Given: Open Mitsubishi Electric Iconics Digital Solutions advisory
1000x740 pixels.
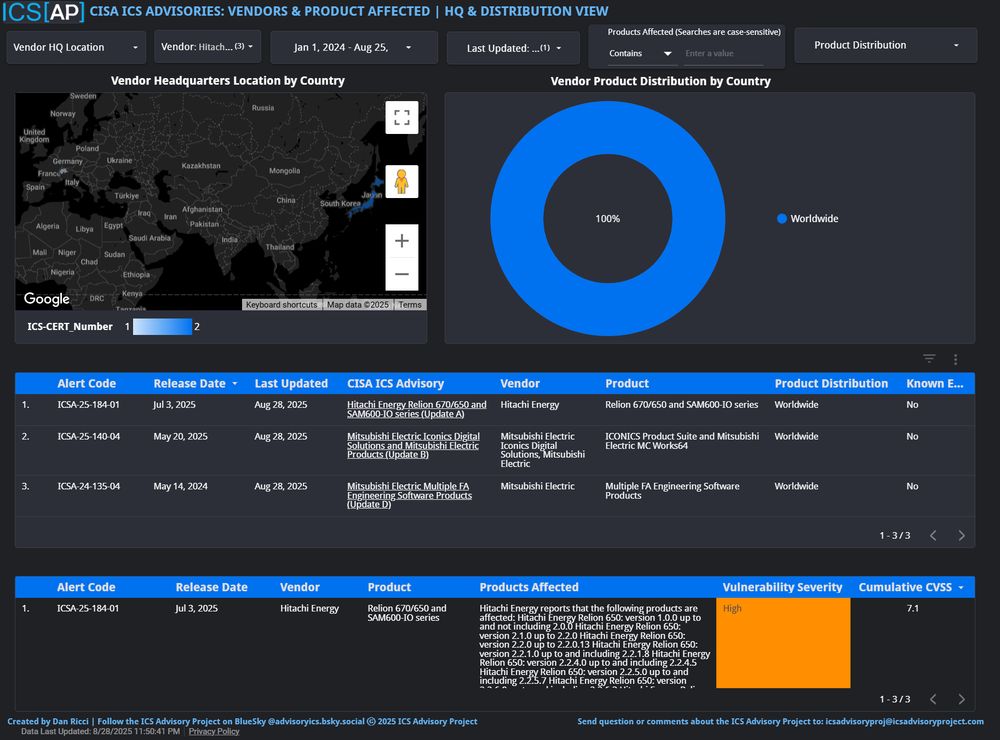Looking at the screenshot, I should (x=413, y=445).
